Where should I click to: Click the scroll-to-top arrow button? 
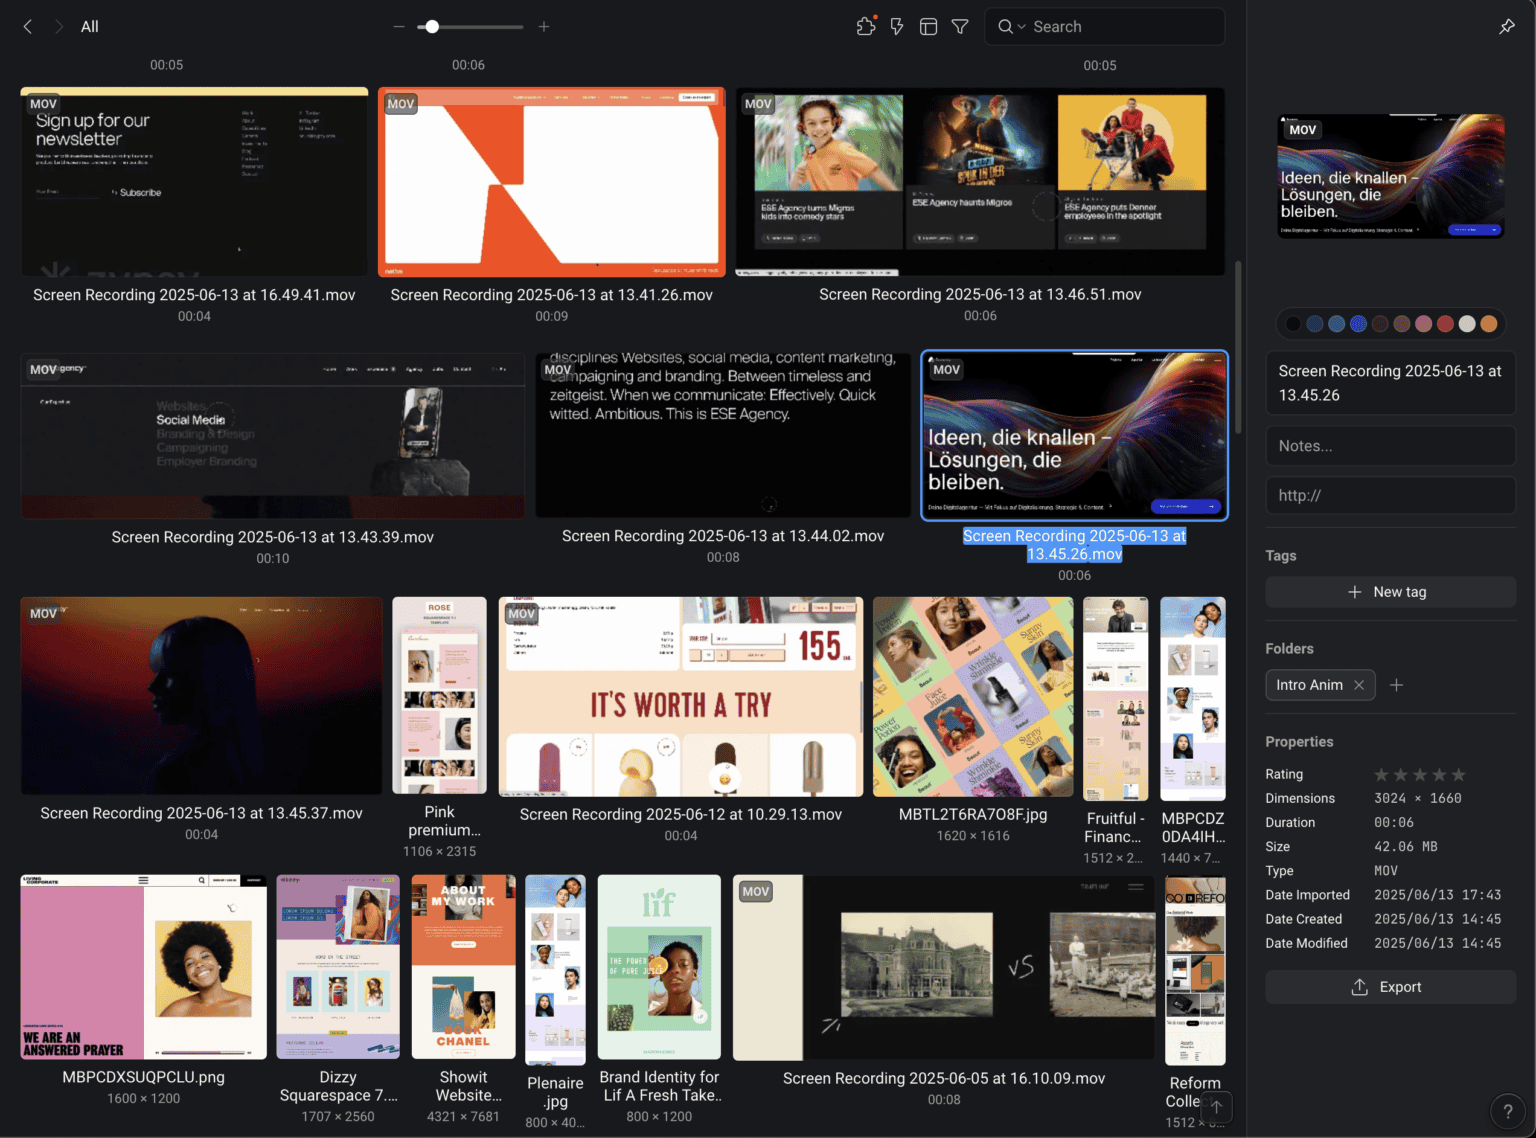[x=1216, y=1107]
